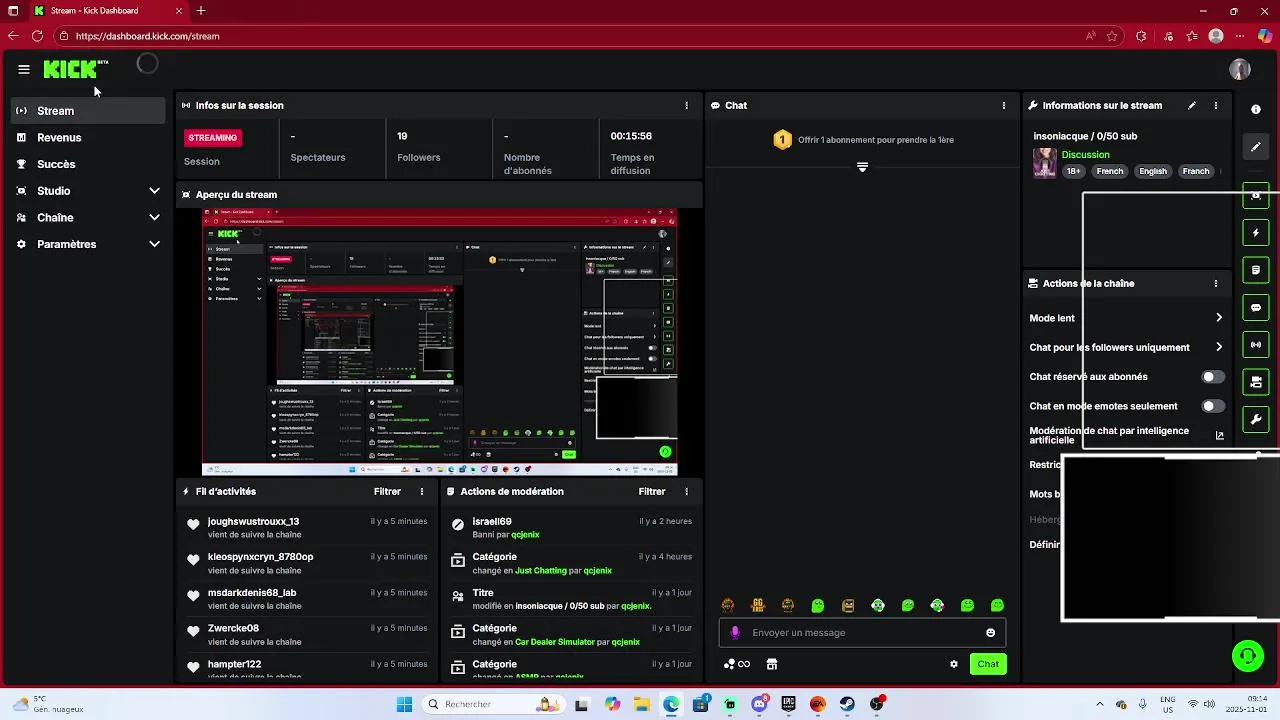Click the Kick logo
Image resolution: width=1280 pixels, height=720 pixels.
(71, 69)
